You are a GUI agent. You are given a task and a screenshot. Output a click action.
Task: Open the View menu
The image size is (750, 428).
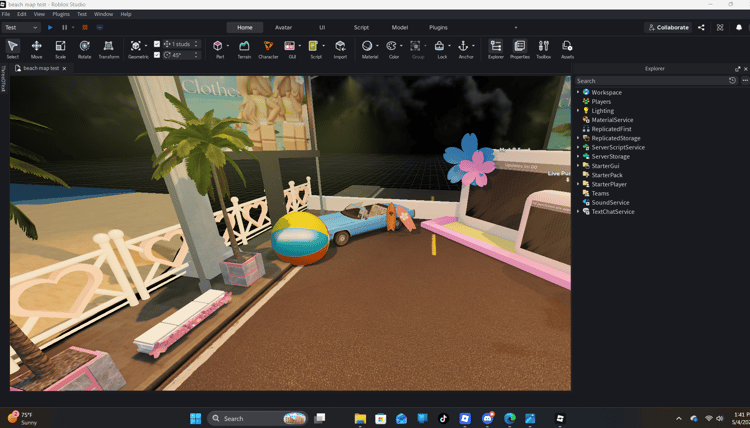pyautogui.click(x=39, y=14)
